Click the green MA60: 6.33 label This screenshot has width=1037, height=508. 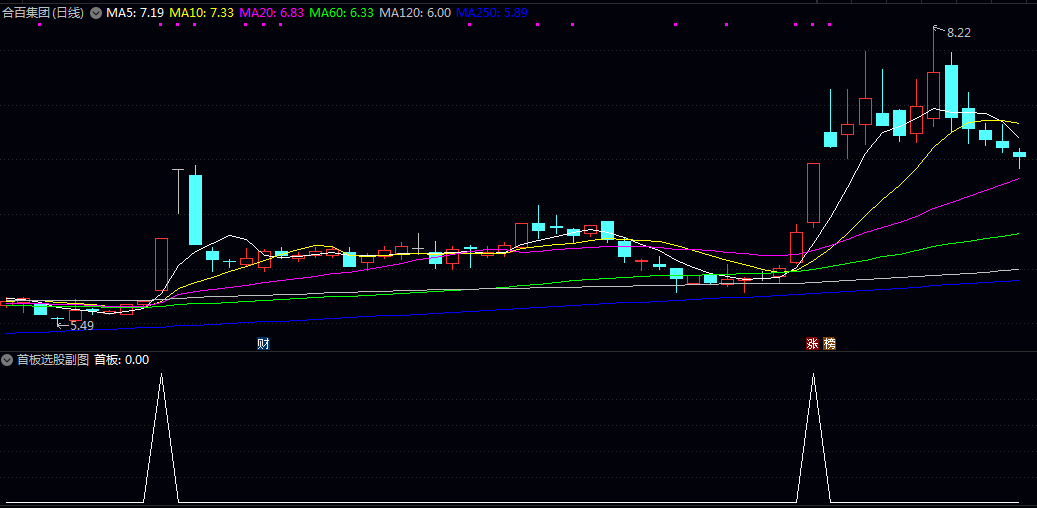coord(341,13)
